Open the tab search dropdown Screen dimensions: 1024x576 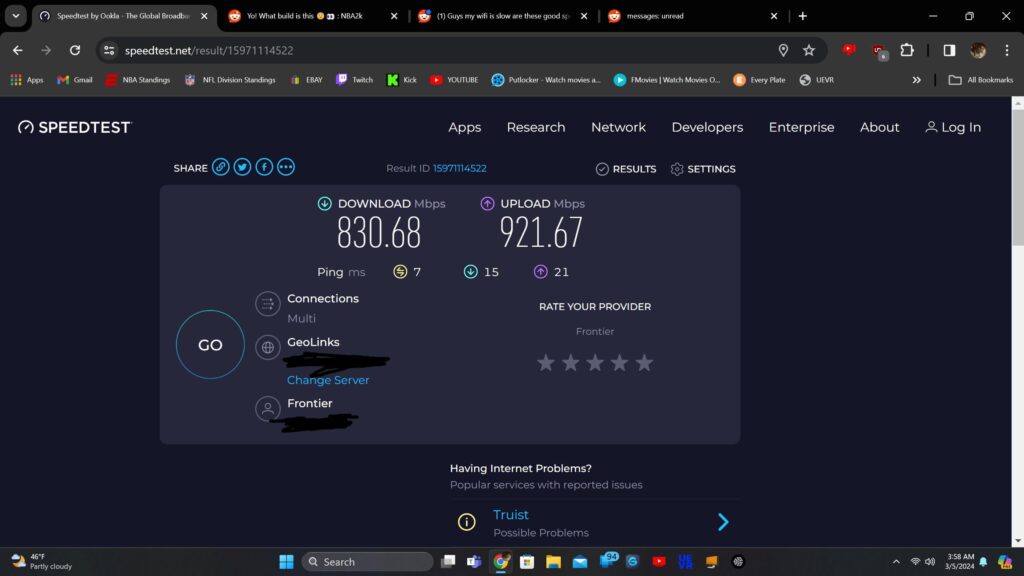point(16,16)
